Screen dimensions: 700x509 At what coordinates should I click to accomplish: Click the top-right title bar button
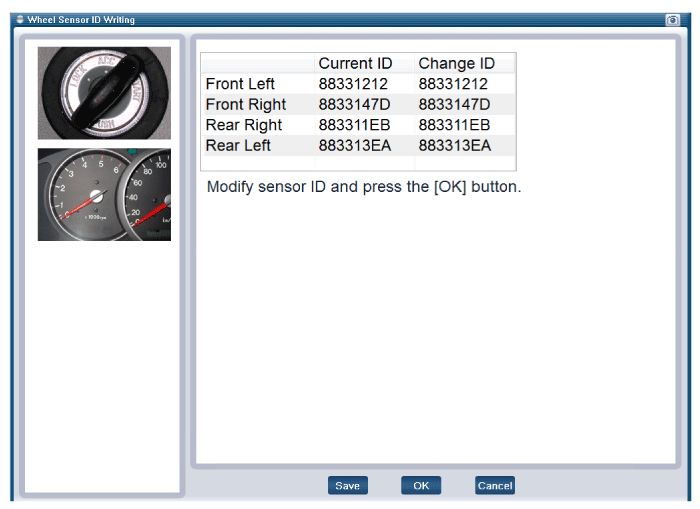point(672,20)
